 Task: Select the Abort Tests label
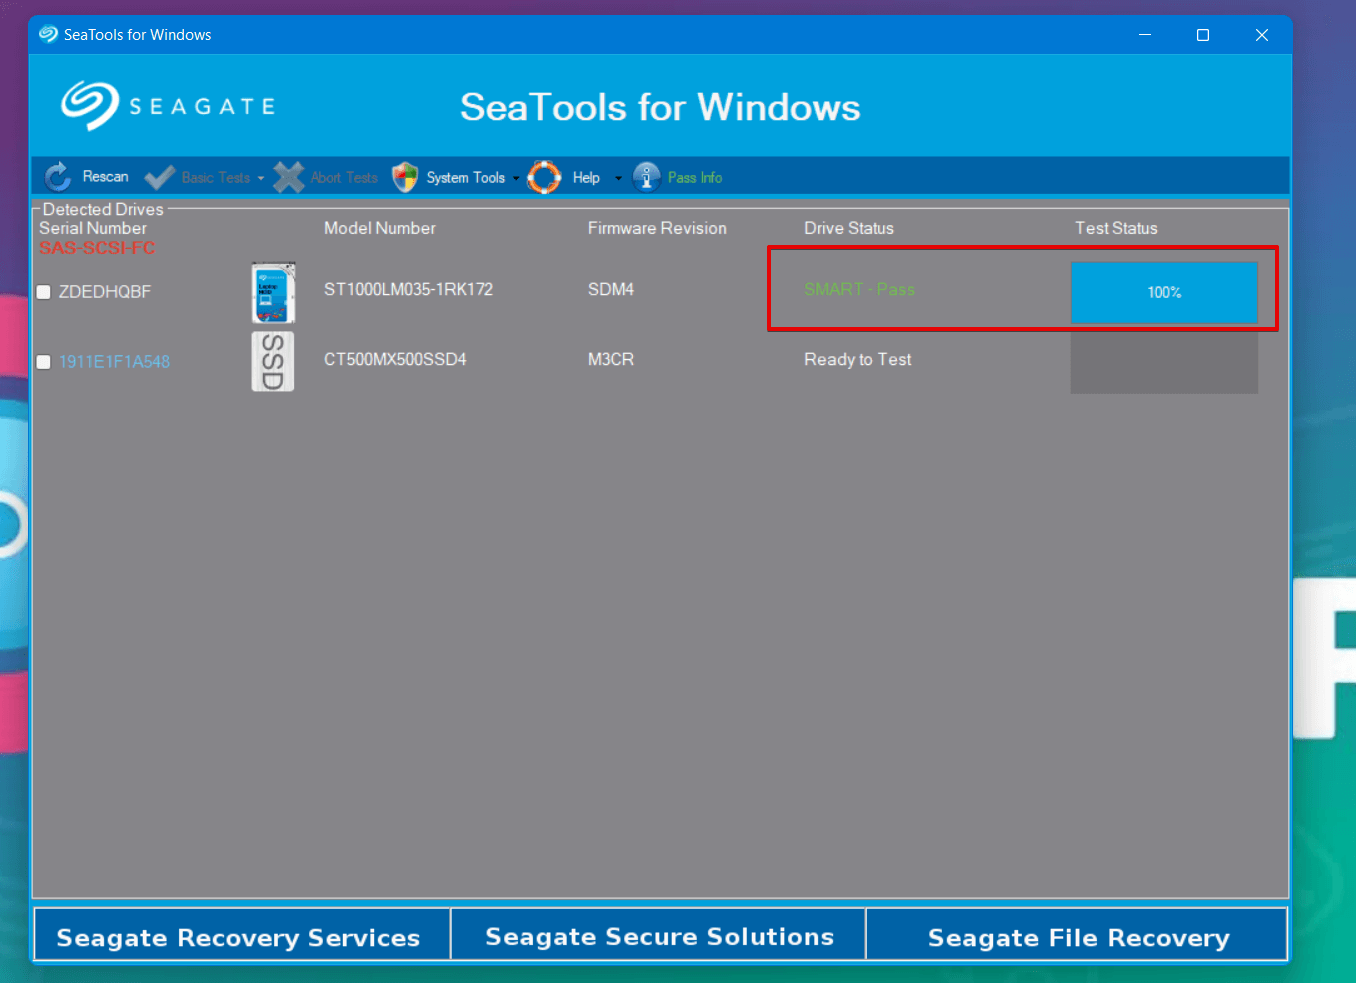344,177
